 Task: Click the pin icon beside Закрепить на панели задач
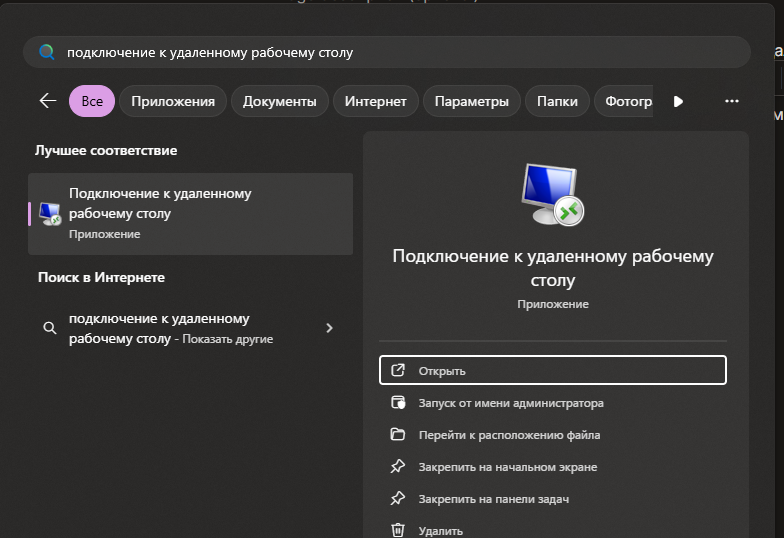398,499
